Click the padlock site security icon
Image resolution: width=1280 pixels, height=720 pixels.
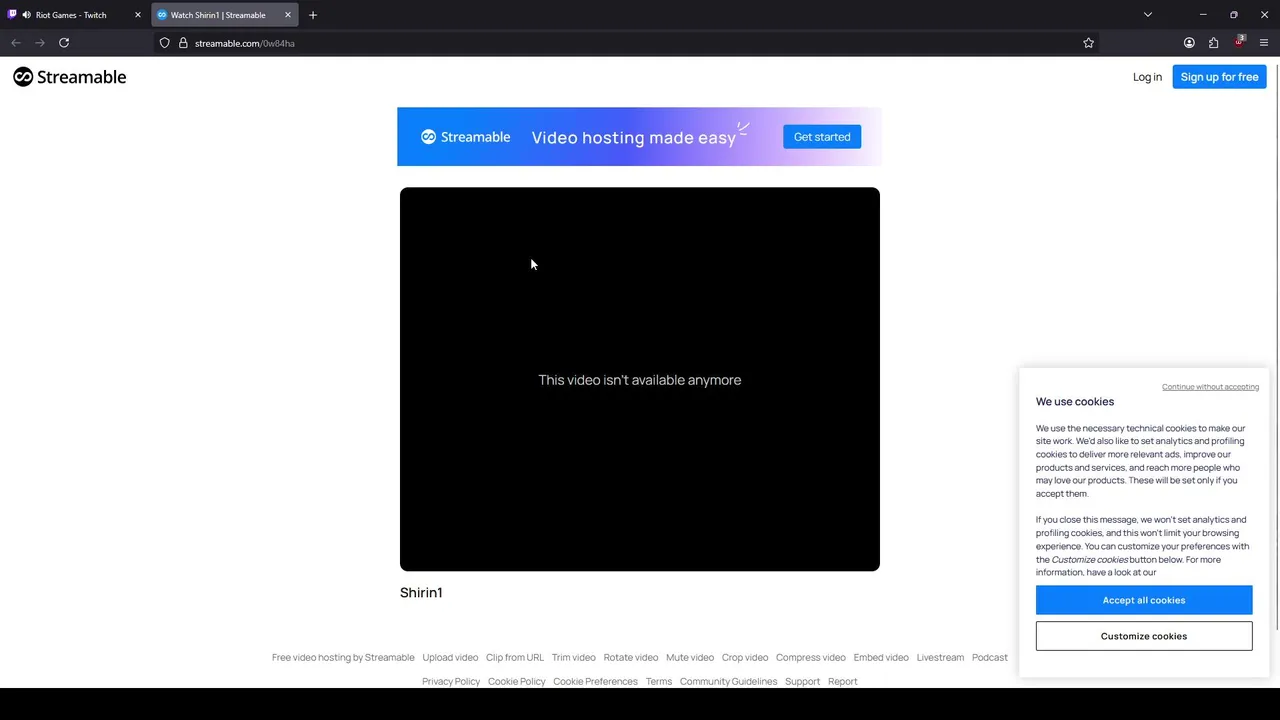(x=183, y=43)
